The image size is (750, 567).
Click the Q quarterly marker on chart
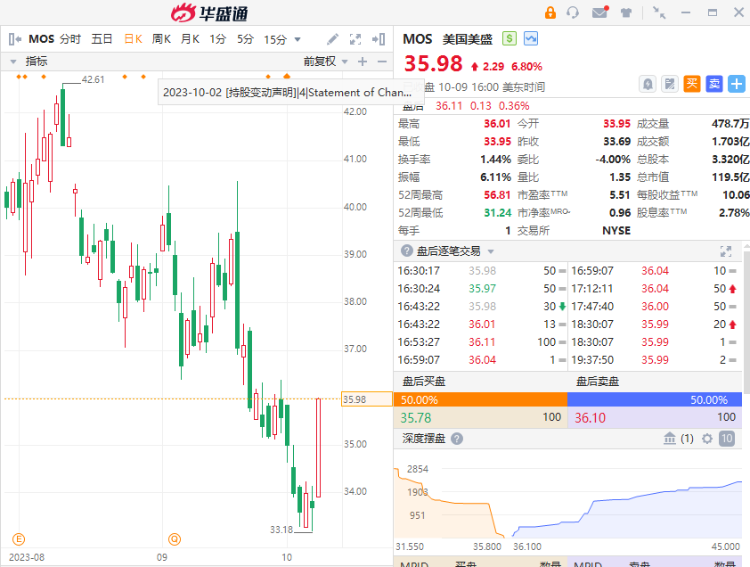pyautogui.click(x=175, y=539)
